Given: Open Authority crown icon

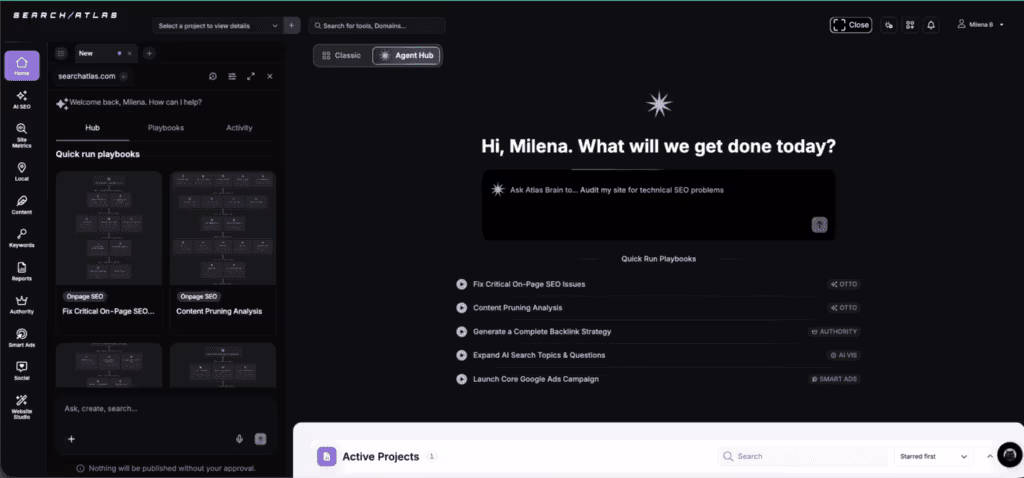Looking at the screenshot, I should pos(22,305).
